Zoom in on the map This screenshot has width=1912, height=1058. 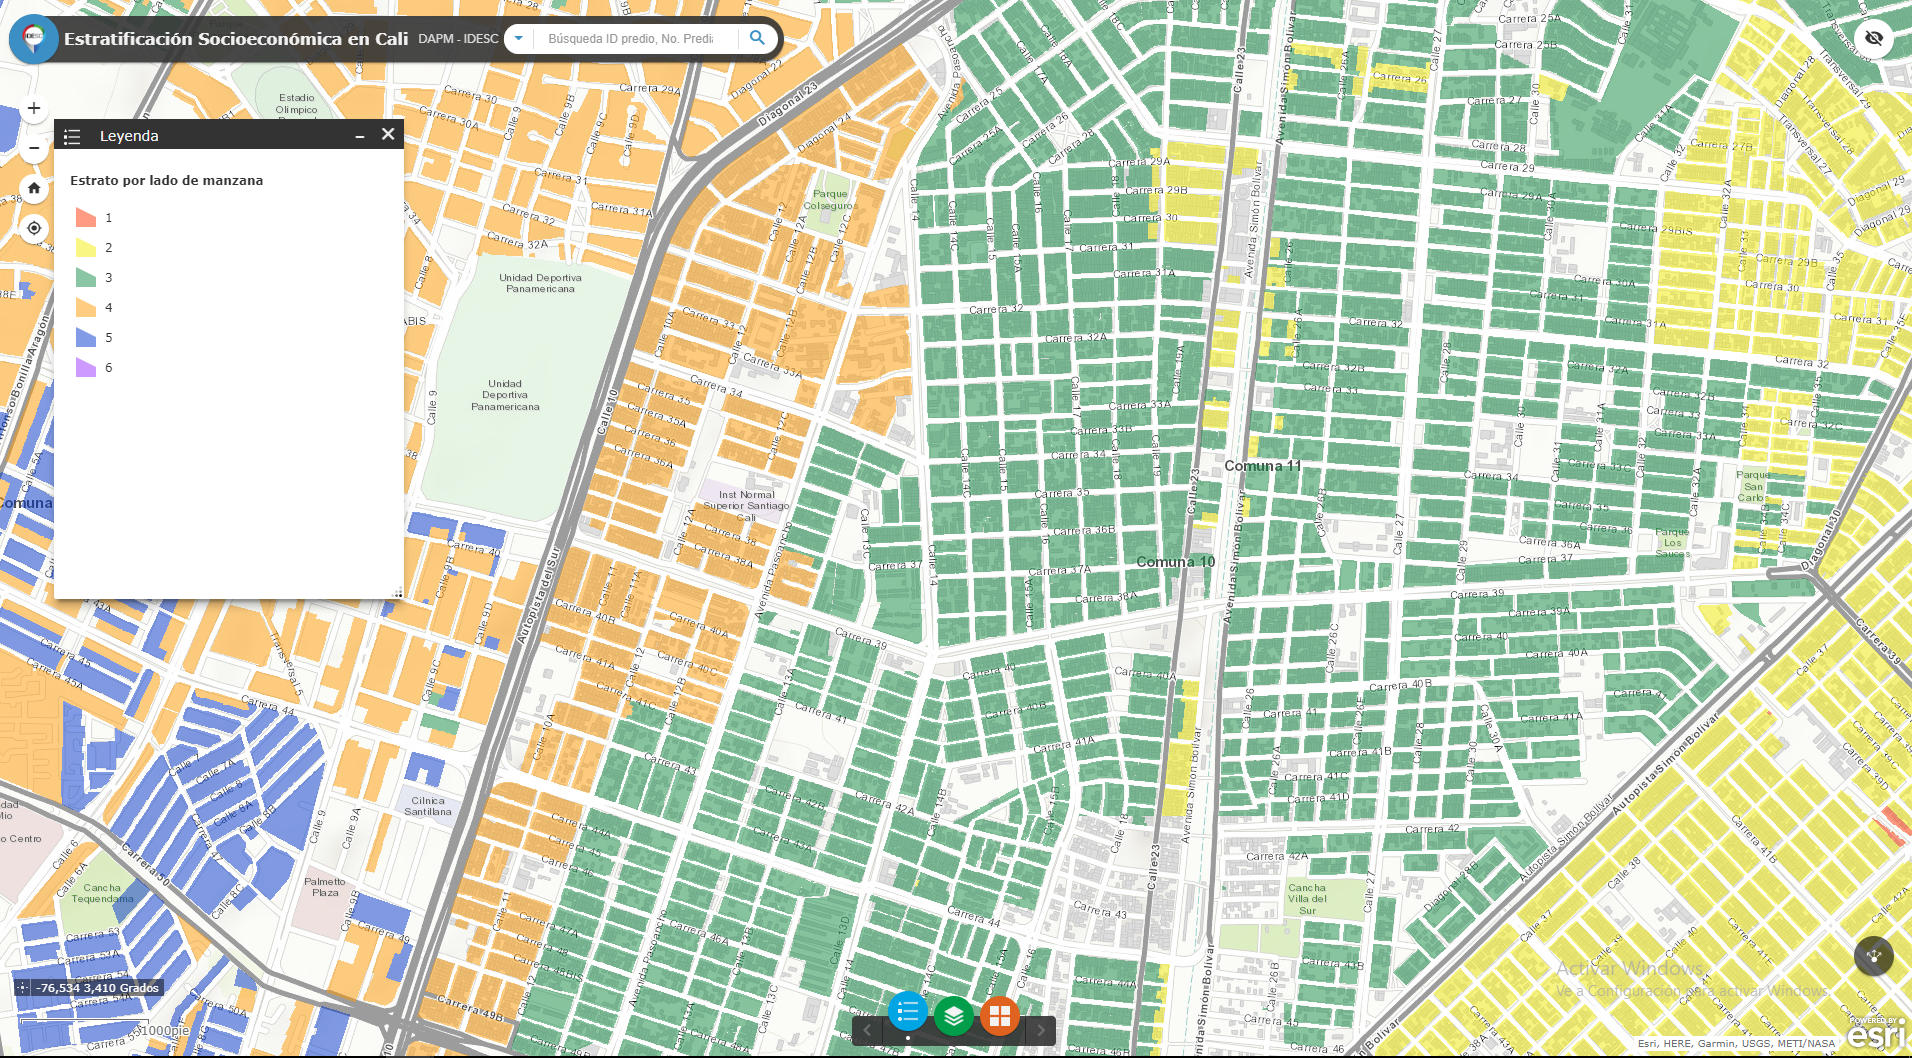pos(34,108)
